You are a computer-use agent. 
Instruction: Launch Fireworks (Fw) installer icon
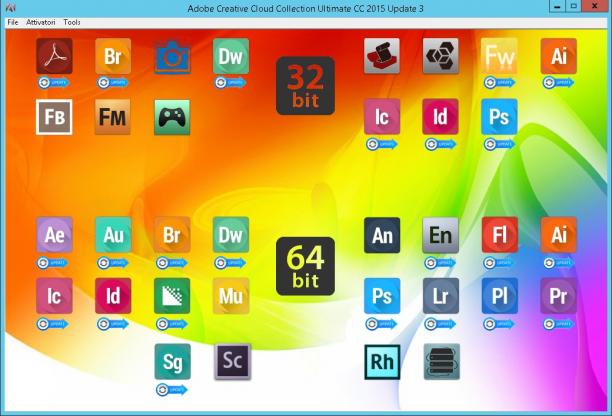pyautogui.click(x=499, y=56)
